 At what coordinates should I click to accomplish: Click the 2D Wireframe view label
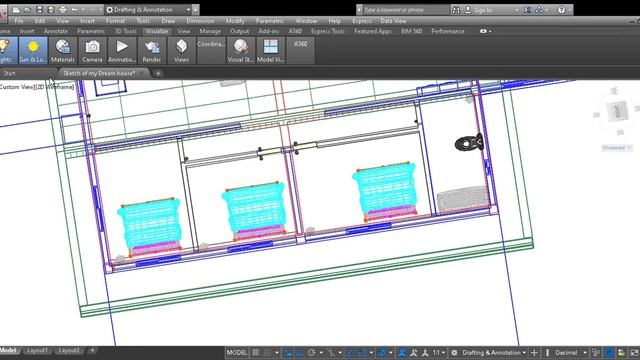56,87
